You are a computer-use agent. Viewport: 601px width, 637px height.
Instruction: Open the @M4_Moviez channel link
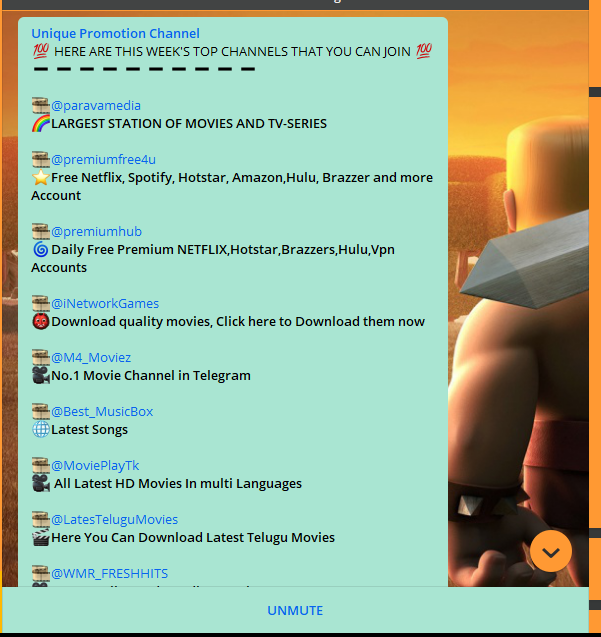[x=91, y=358]
